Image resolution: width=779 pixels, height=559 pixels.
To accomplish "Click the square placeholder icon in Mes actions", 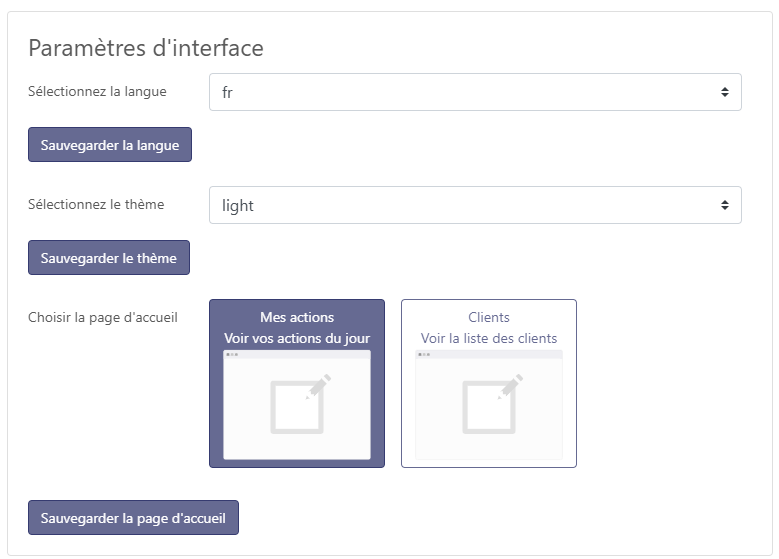I will (x=296, y=408).
